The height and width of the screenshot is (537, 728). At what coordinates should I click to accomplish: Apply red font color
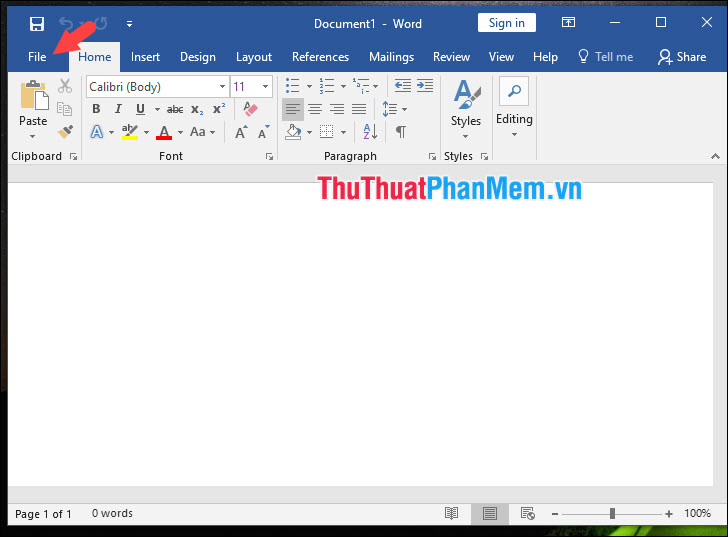click(x=164, y=132)
